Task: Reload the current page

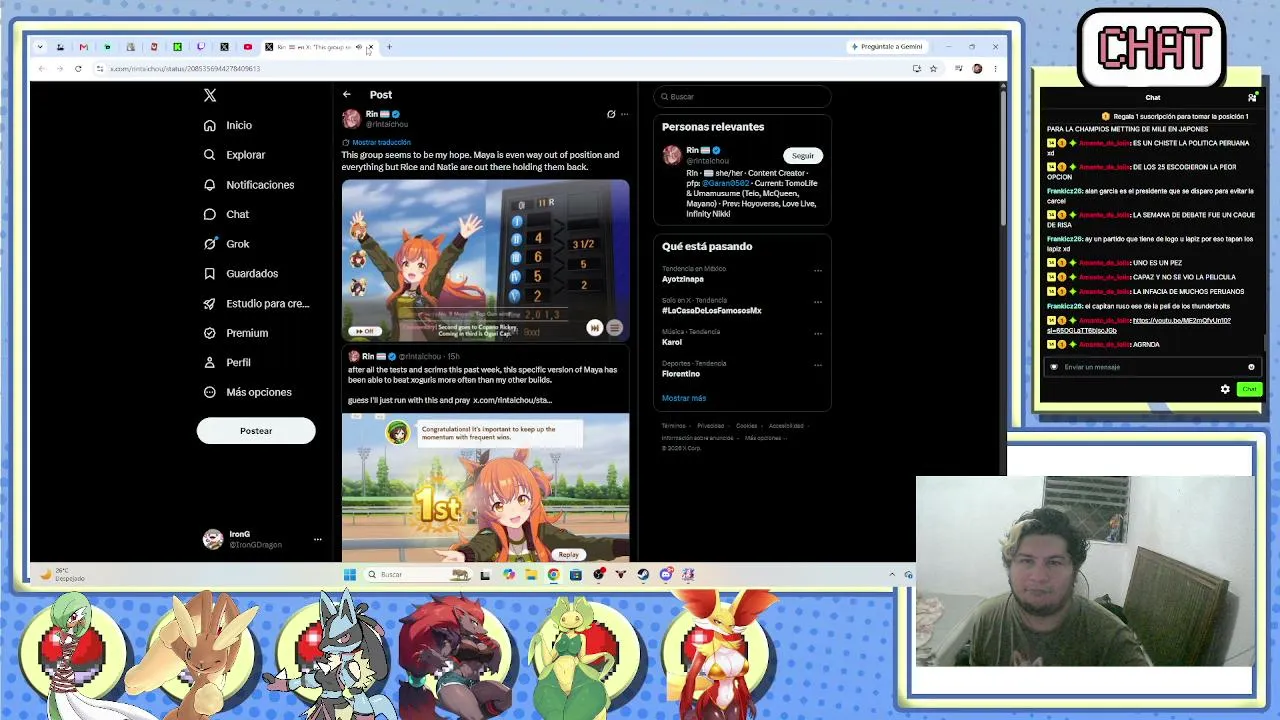Action: tap(78, 69)
